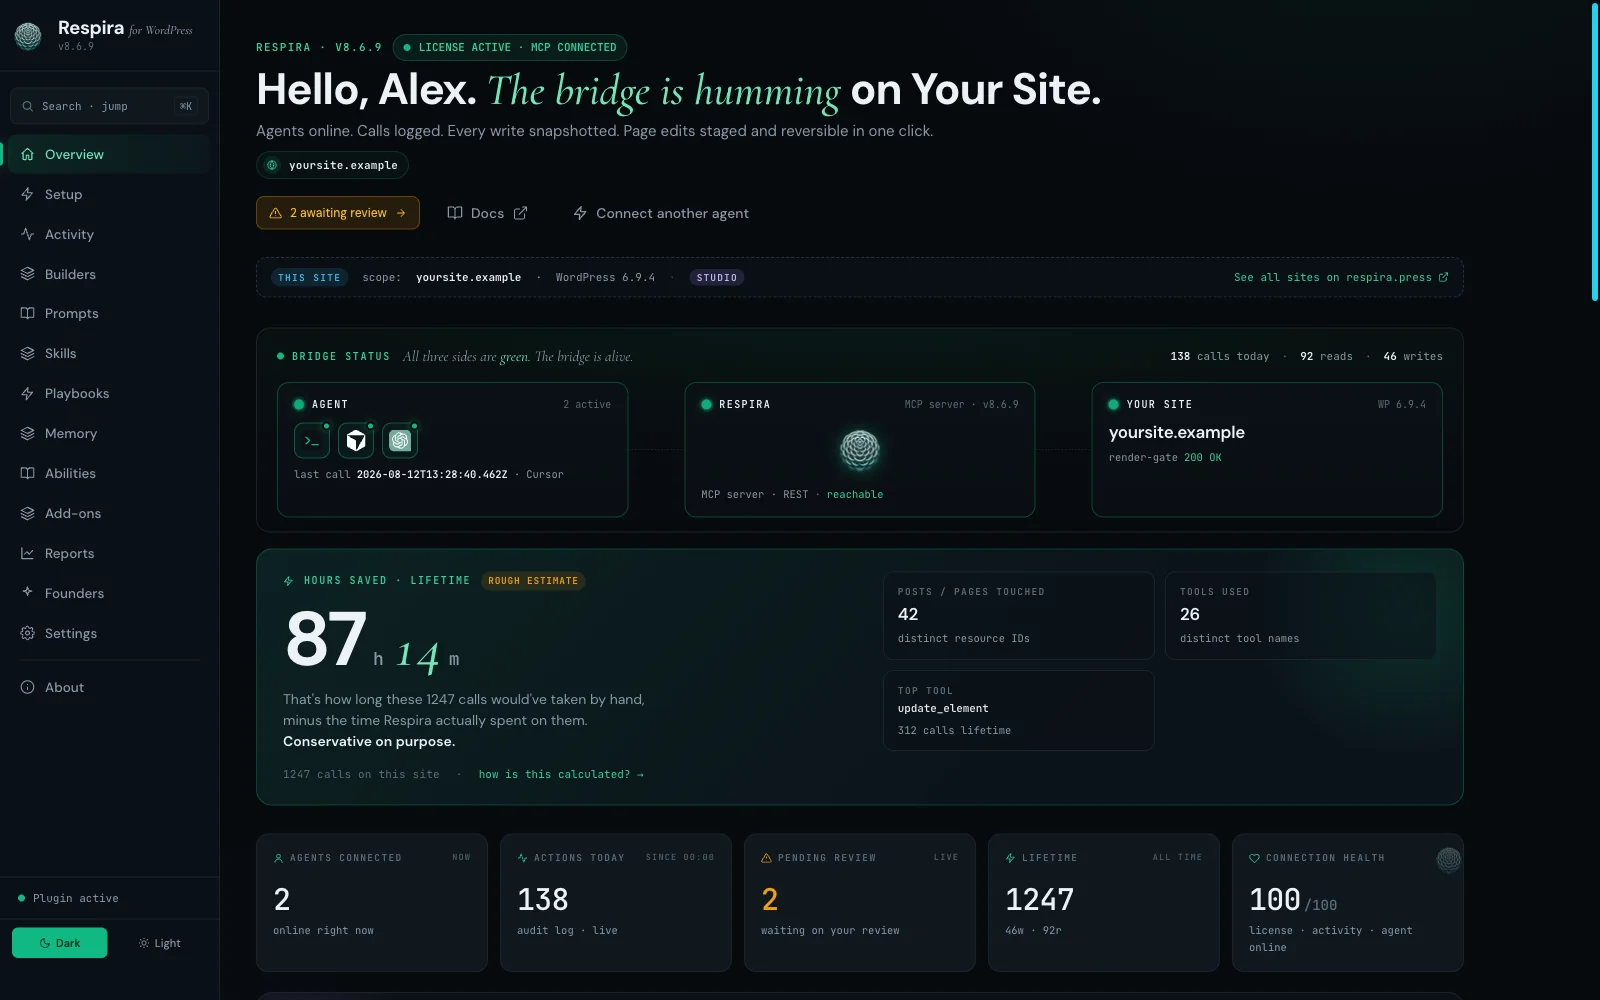Focus the Search jump field
This screenshot has height=1000, width=1600.
pos(109,106)
